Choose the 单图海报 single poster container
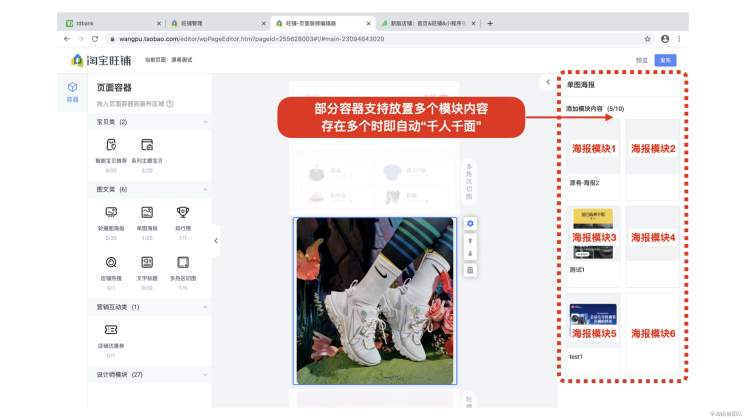746x420 pixels. pos(147,212)
